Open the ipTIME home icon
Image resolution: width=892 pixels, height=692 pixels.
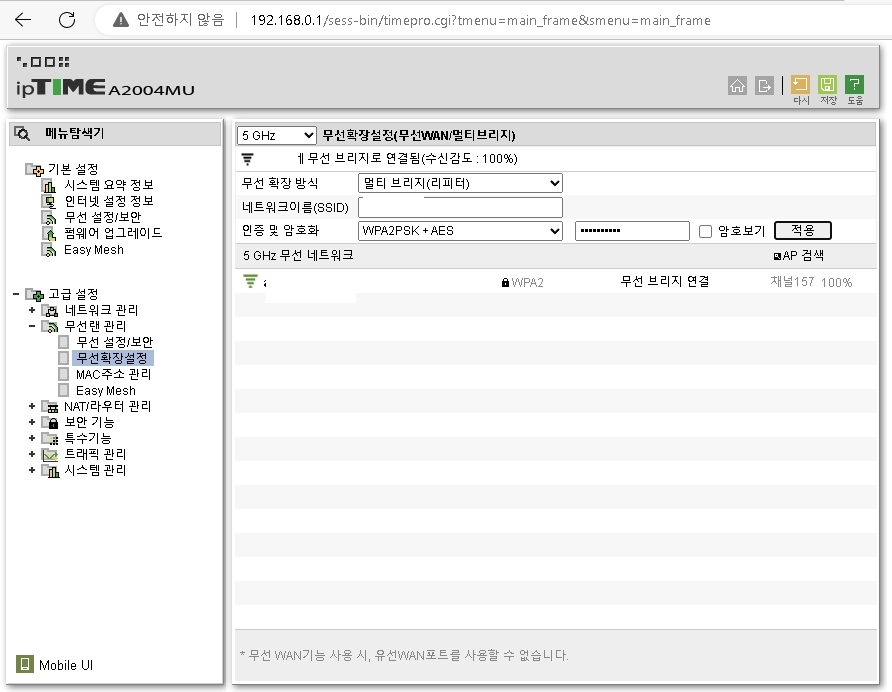click(737, 85)
